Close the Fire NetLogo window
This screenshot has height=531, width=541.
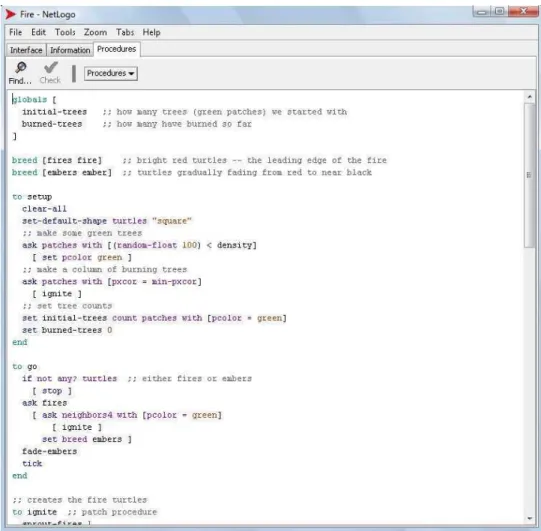pyautogui.click(x=523, y=12)
